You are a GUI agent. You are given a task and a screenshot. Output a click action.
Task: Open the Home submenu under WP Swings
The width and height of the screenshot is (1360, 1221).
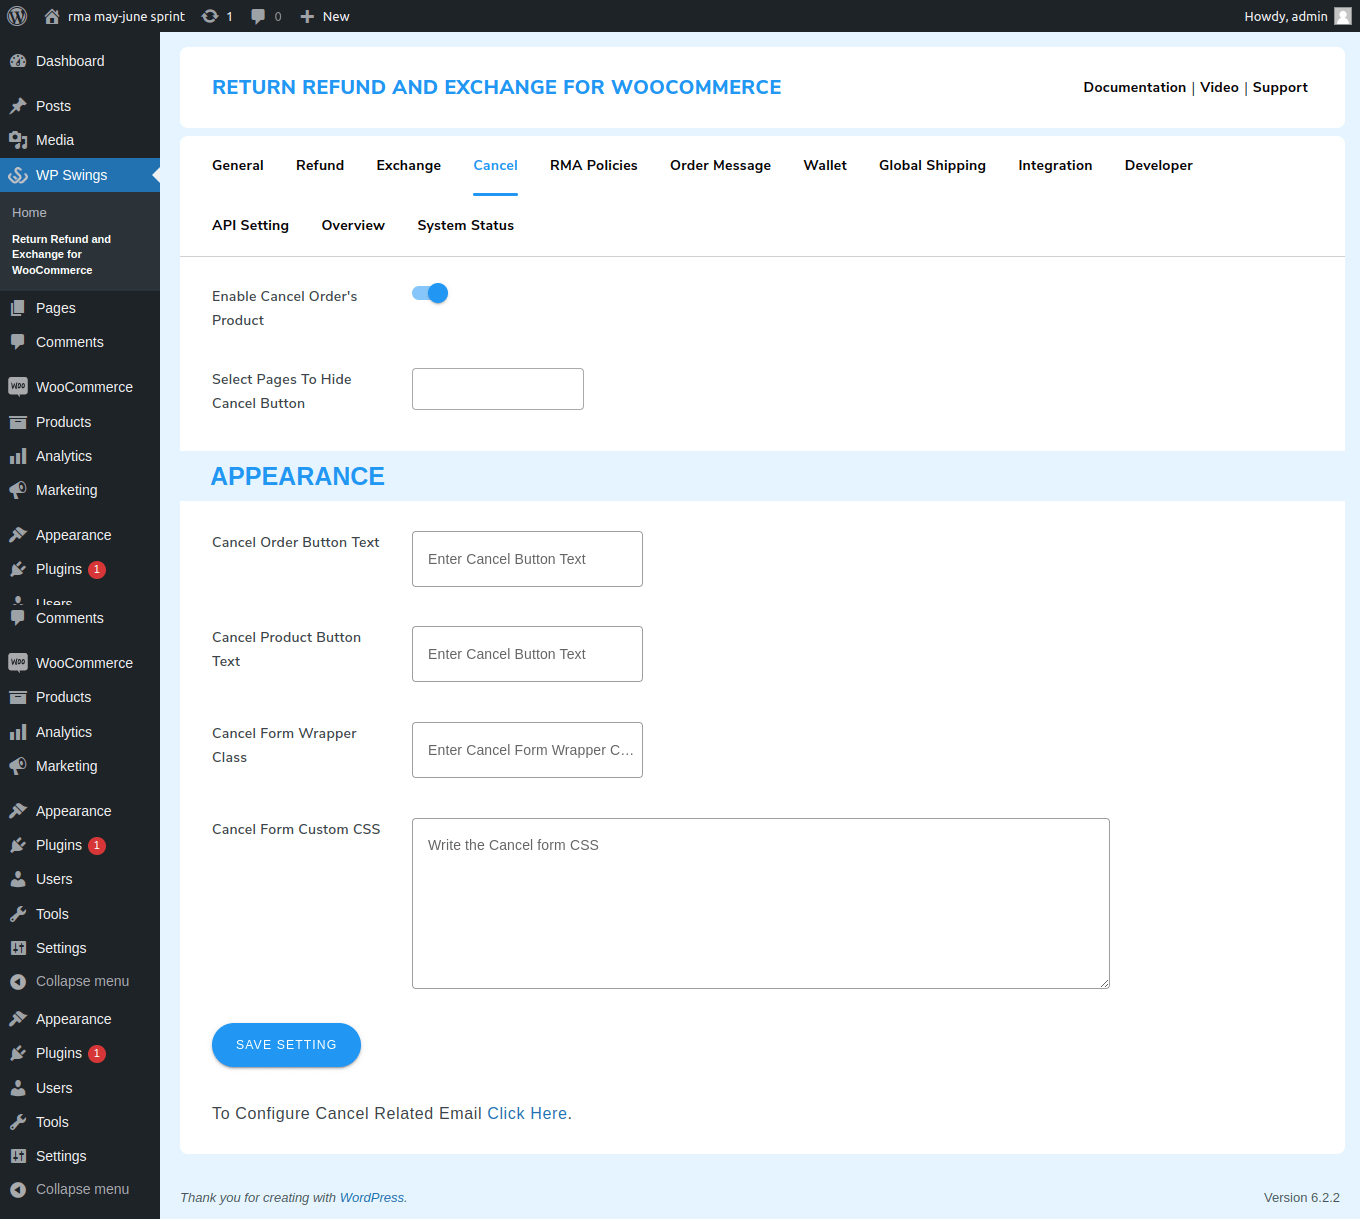click(x=29, y=213)
